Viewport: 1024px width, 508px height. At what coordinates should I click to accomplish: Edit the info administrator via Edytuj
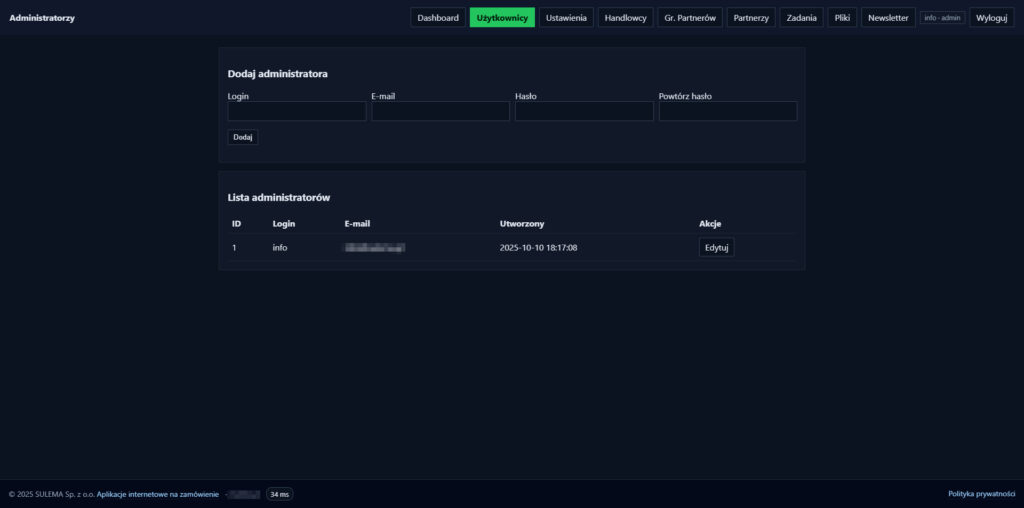[716, 248]
